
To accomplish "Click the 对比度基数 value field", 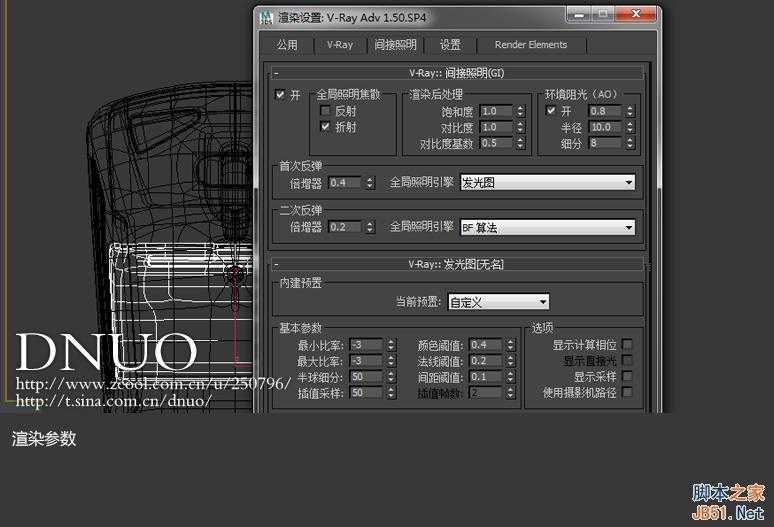I will (497, 143).
